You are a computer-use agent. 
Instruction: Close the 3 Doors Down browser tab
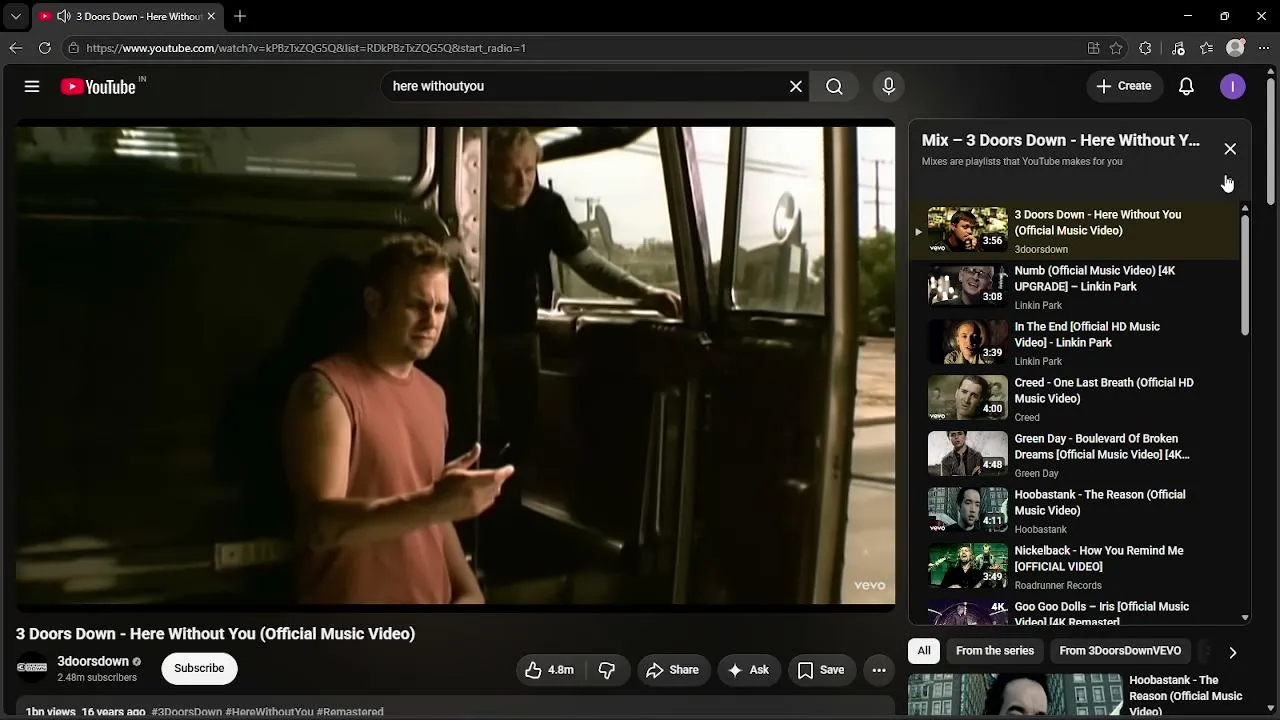pos(211,16)
